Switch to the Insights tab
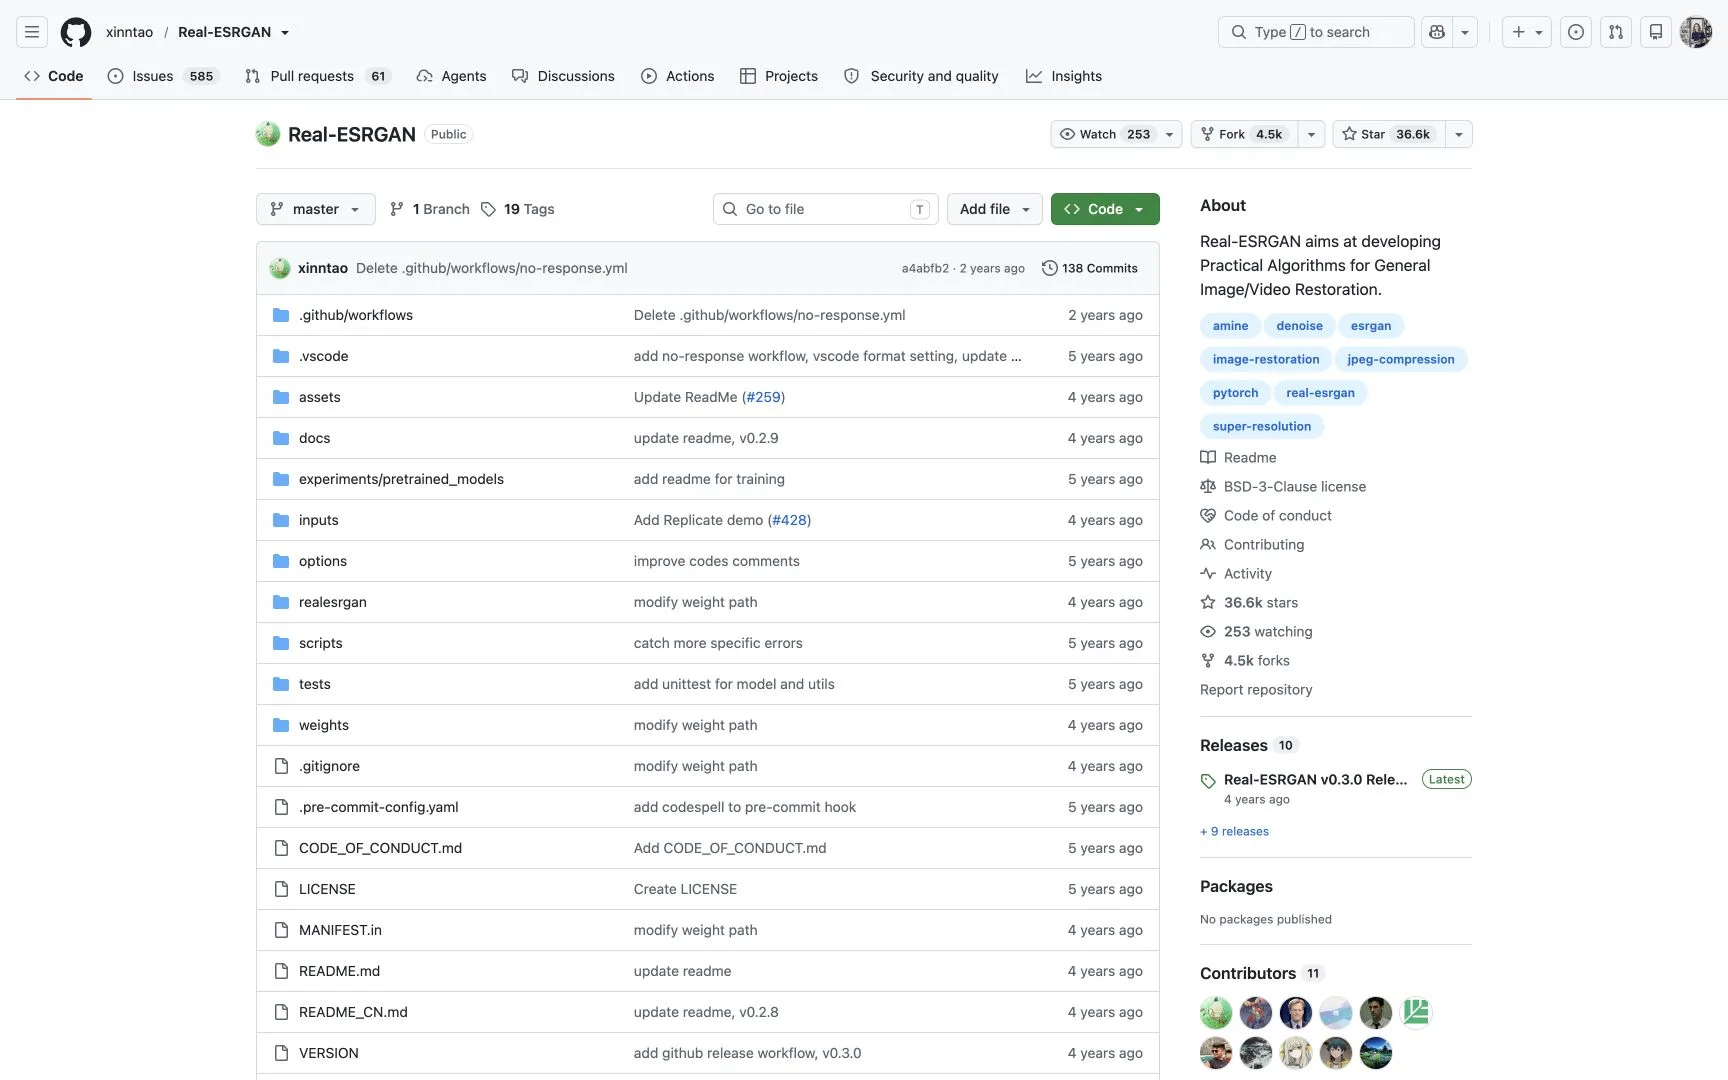Viewport: 1728px width, 1080px height. tap(1064, 76)
